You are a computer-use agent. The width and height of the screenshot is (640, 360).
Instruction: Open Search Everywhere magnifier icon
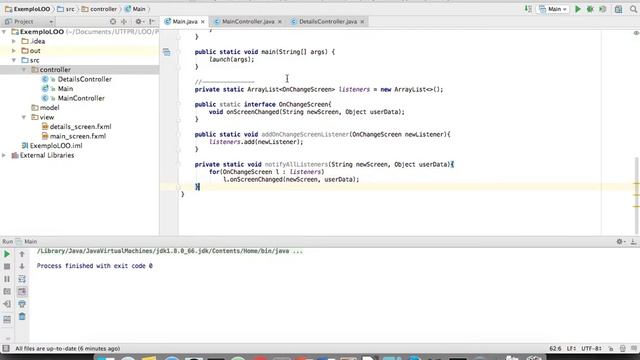point(633,9)
